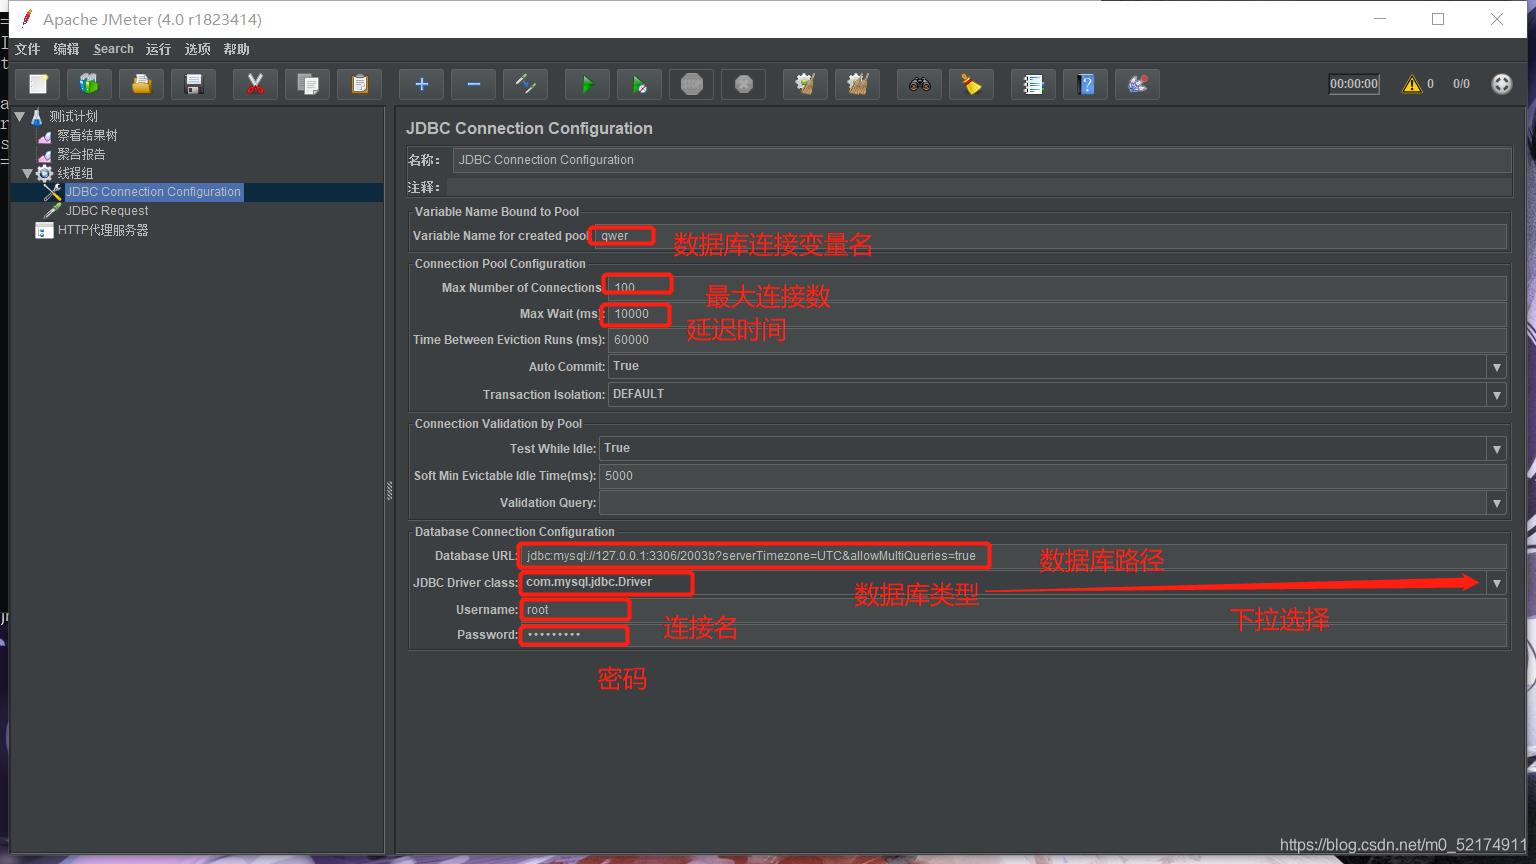Select JDBC Request in the tree
Viewport: 1536px width, 864px height.
click(107, 211)
